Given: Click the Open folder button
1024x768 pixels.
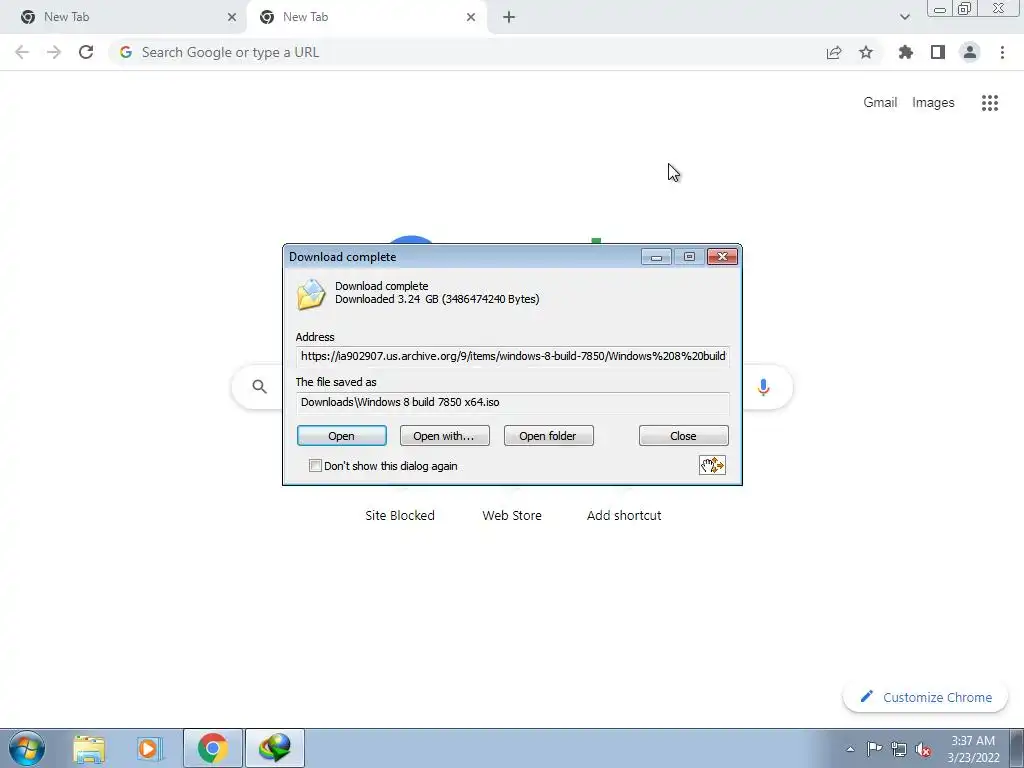Looking at the screenshot, I should click(x=549, y=436).
